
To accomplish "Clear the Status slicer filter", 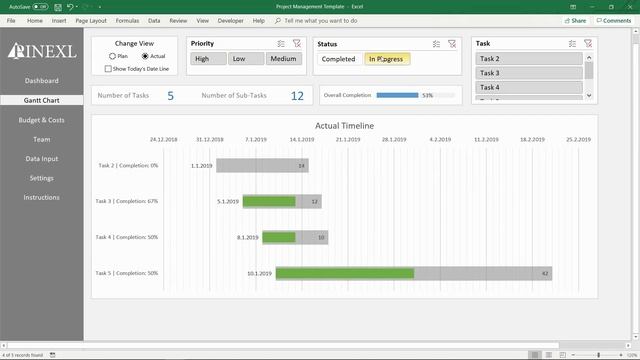I will pyautogui.click(x=452, y=44).
